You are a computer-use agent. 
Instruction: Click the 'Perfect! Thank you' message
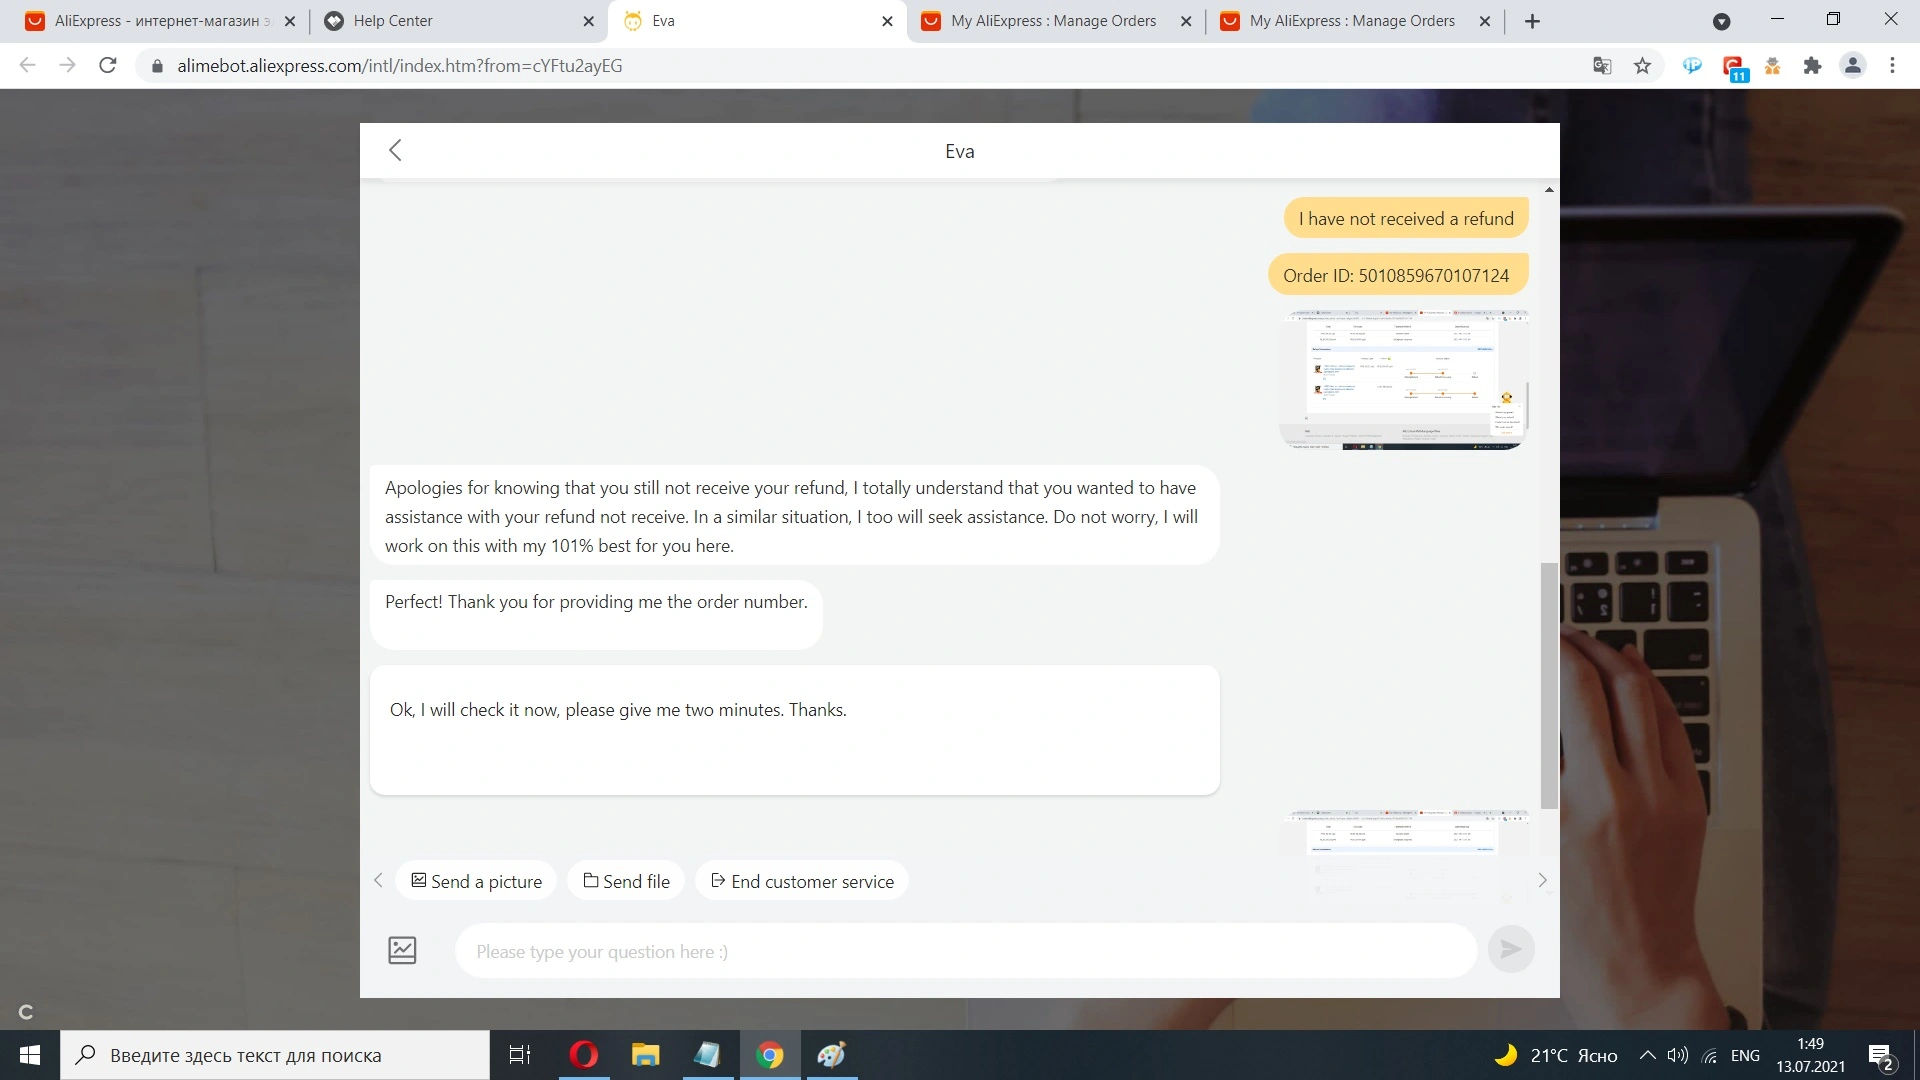click(x=596, y=615)
